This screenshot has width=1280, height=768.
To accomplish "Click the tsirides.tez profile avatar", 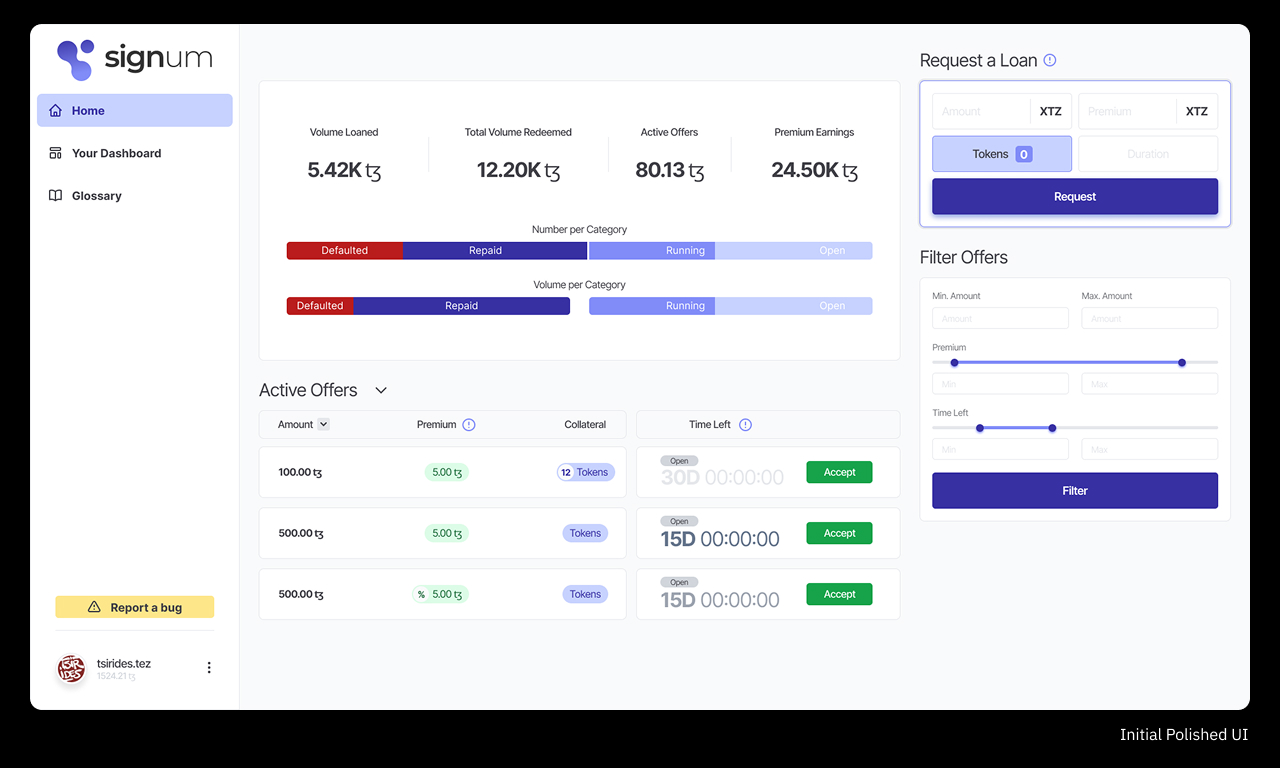I will pyautogui.click(x=72, y=669).
